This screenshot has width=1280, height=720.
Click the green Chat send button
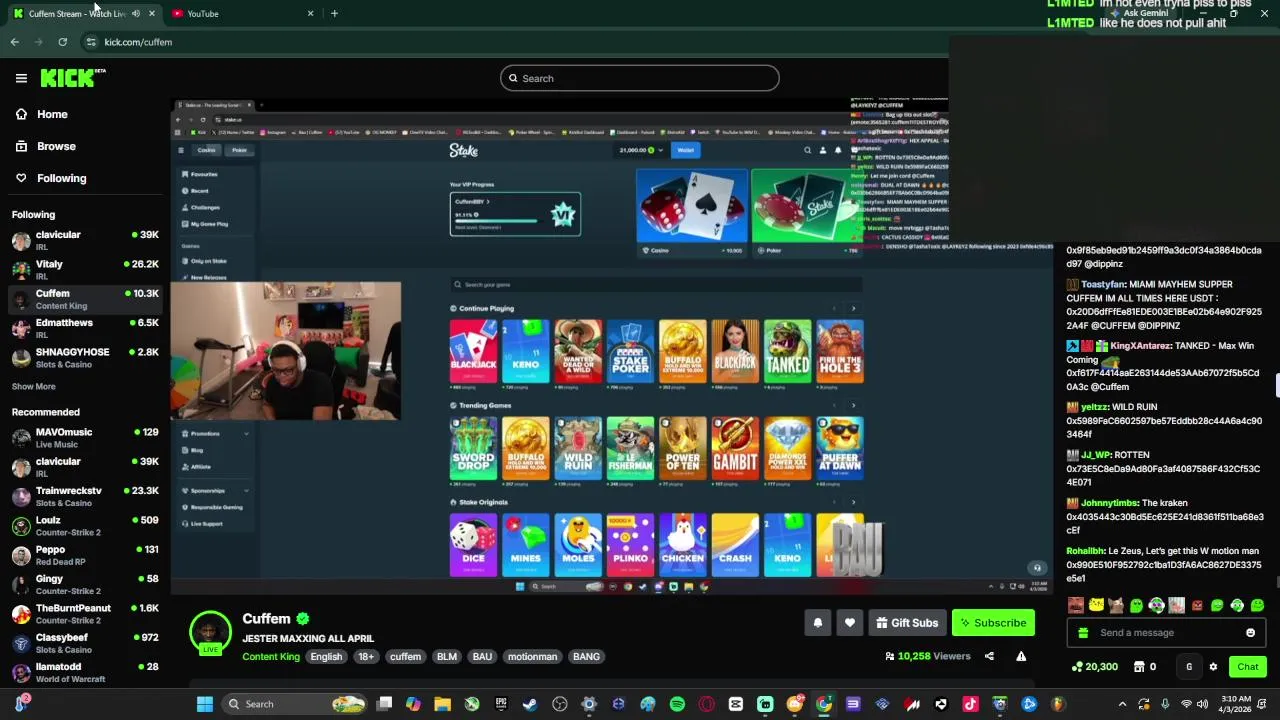1248,667
